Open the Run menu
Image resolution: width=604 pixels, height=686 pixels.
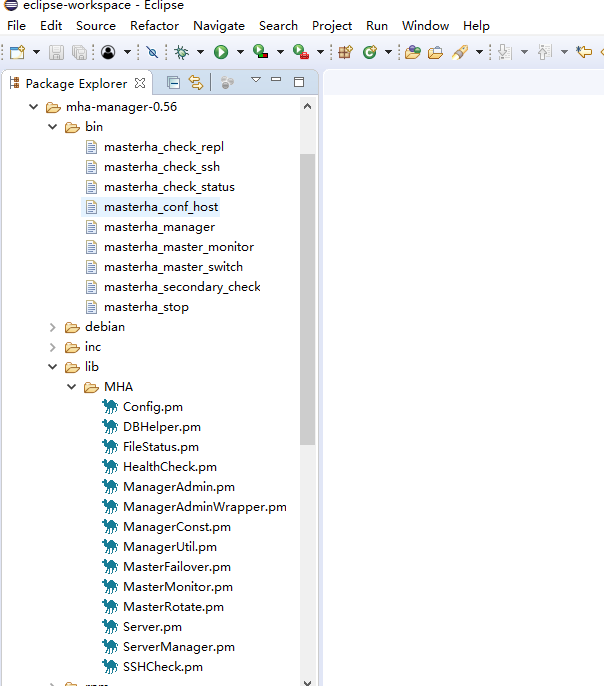(377, 26)
